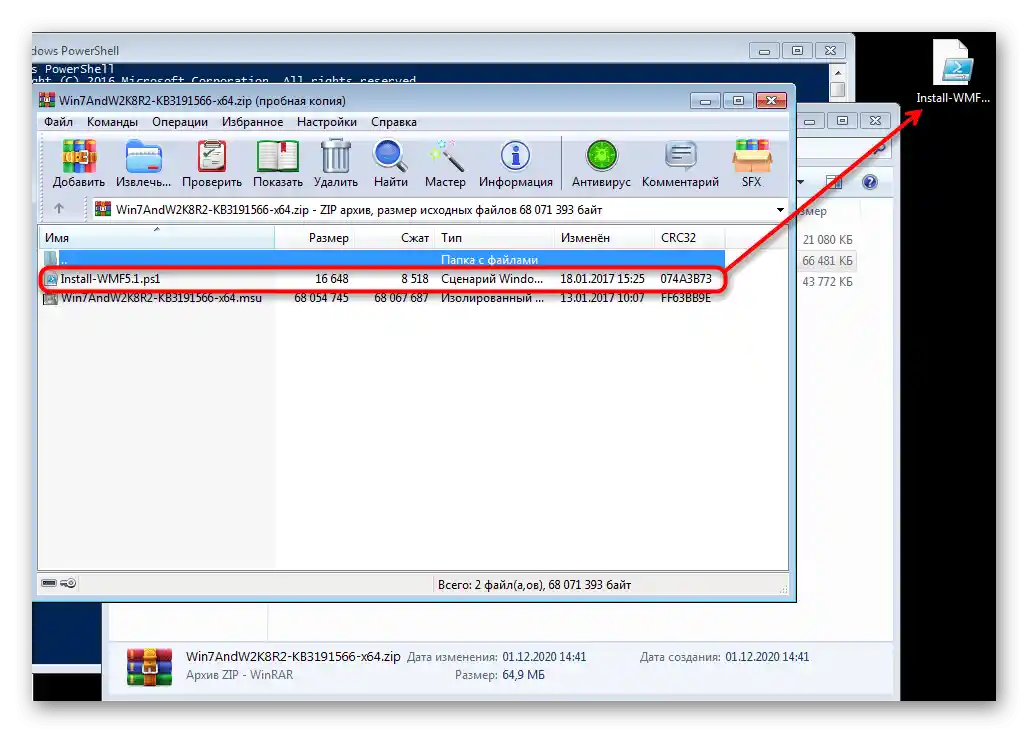
Task: Click the Найти (Find) magnifier icon
Action: 391,164
